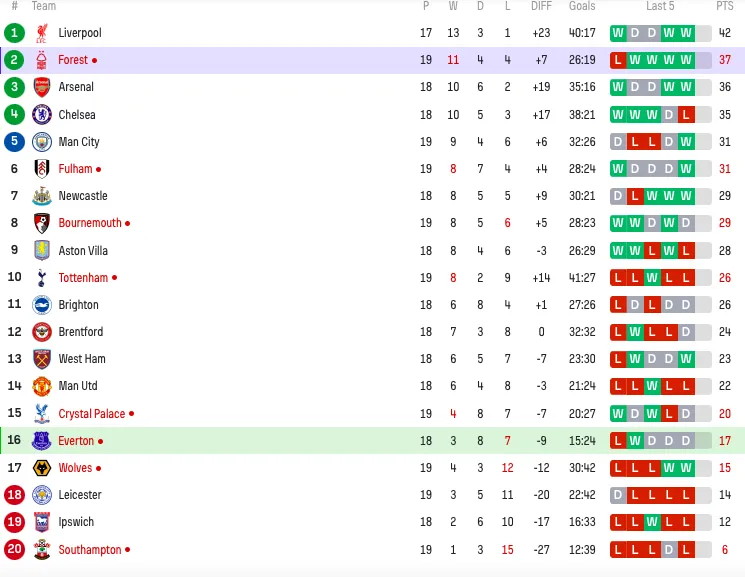Open the Forest team link
Viewport: 745px width, 577px height.
[x=73, y=60]
